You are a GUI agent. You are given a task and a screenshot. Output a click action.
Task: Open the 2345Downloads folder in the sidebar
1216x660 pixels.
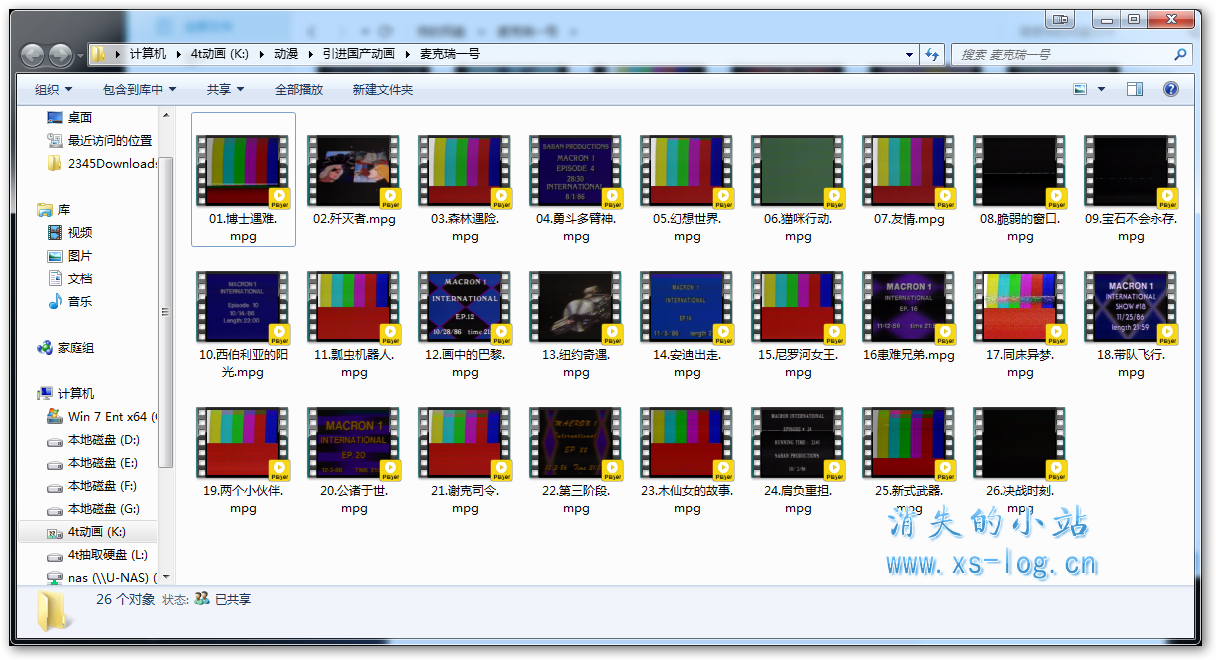tap(102, 164)
